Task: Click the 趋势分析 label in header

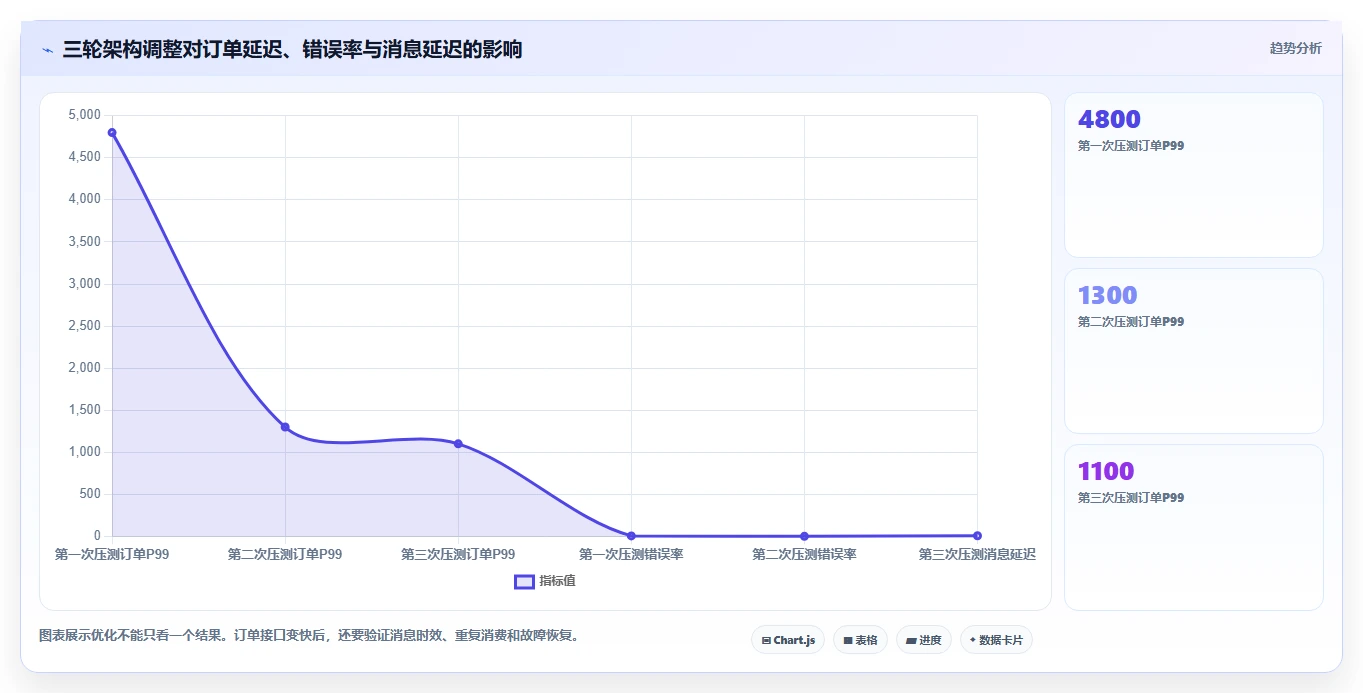Action: 1295,48
